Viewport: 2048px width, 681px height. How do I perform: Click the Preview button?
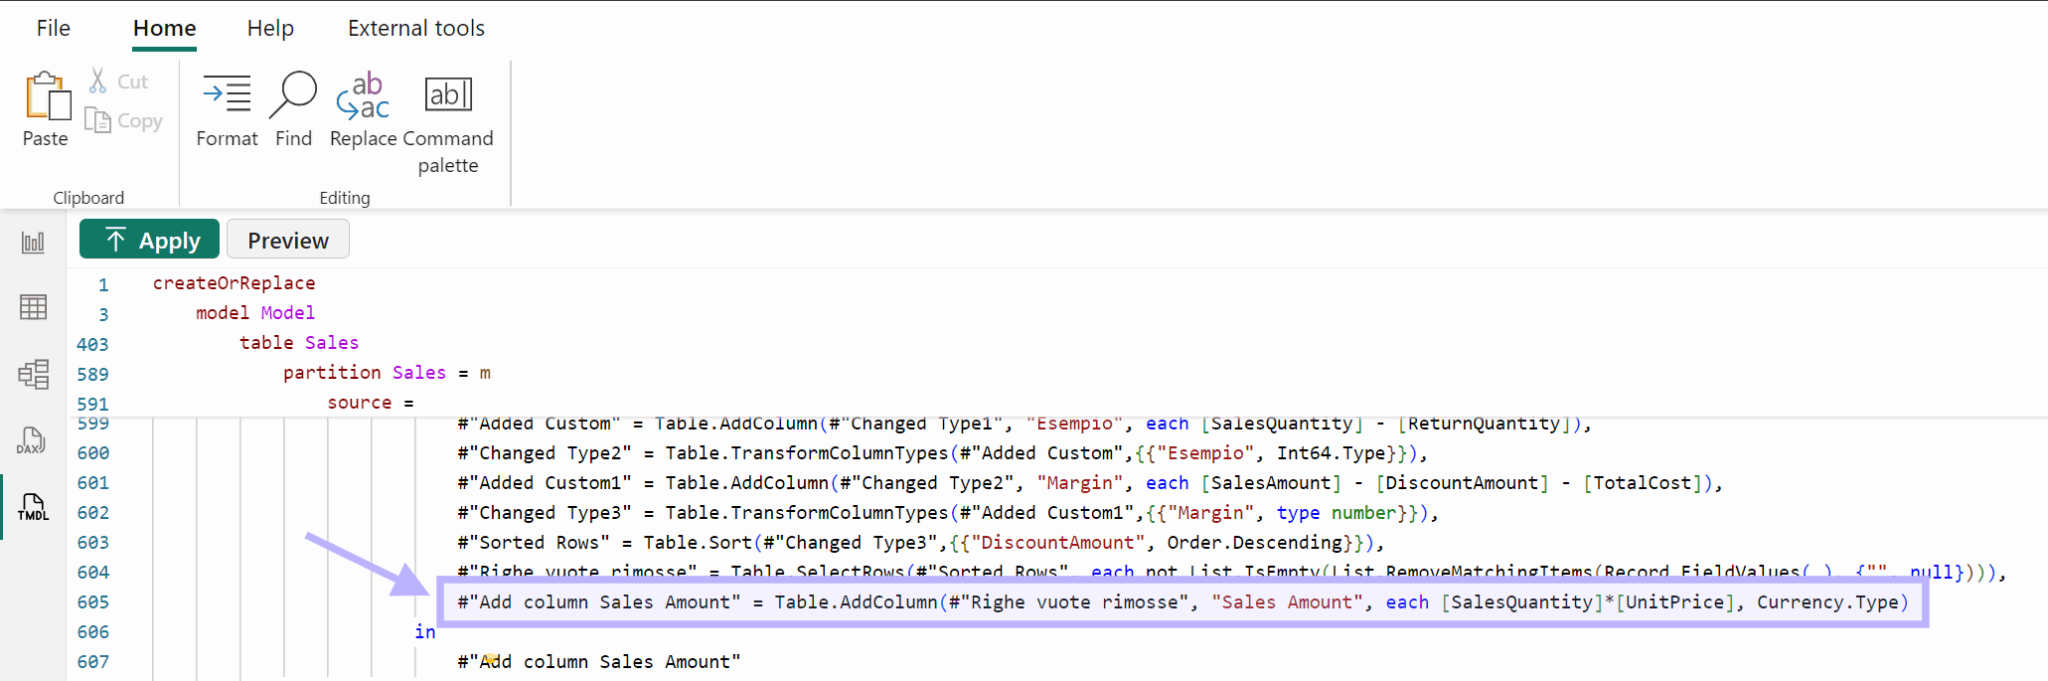tap(288, 240)
